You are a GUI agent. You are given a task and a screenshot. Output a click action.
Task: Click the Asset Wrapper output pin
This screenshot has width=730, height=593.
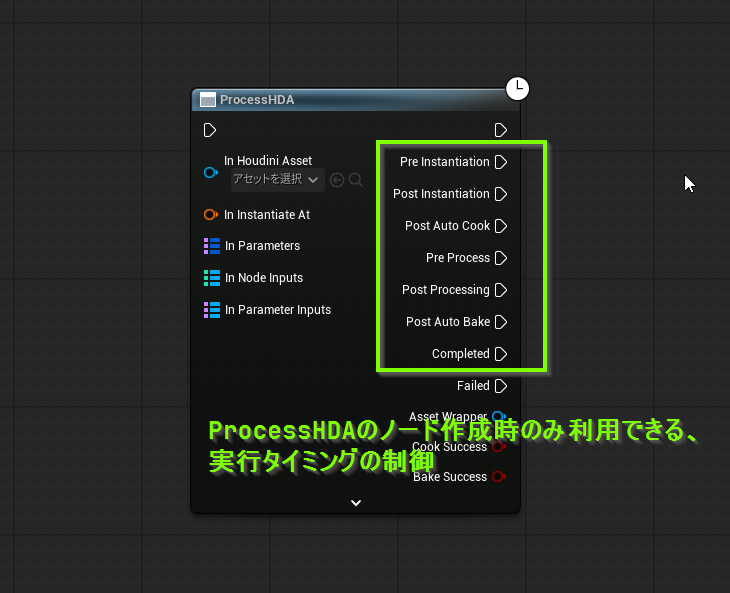click(499, 416)
